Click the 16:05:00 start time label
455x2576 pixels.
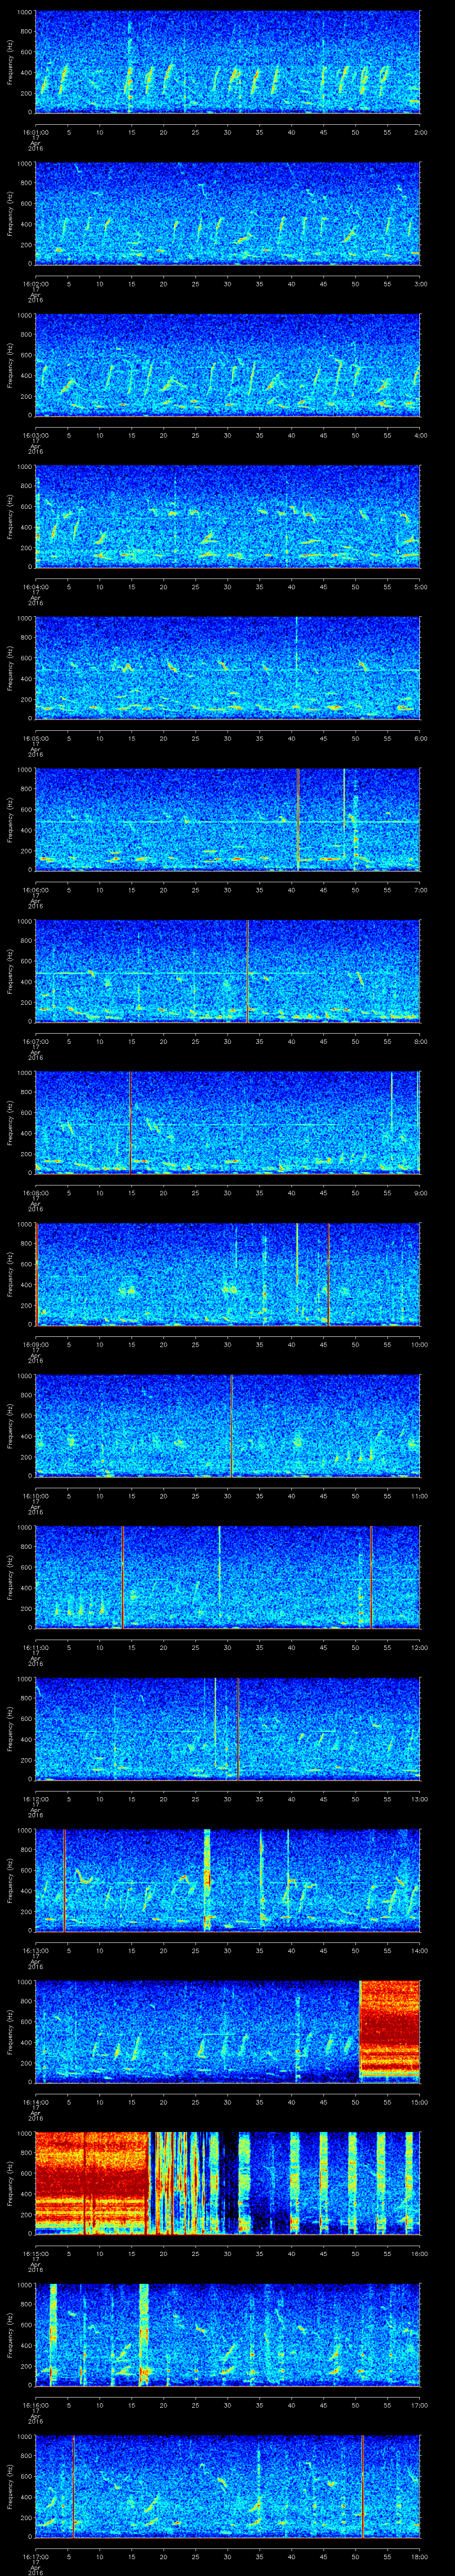pos(35,738)
